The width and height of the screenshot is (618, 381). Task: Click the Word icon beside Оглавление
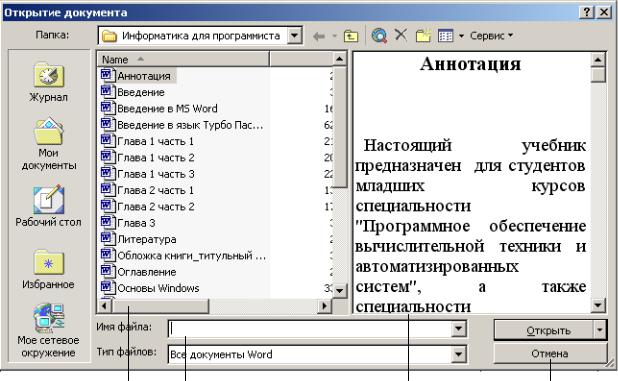coord(107,271)
